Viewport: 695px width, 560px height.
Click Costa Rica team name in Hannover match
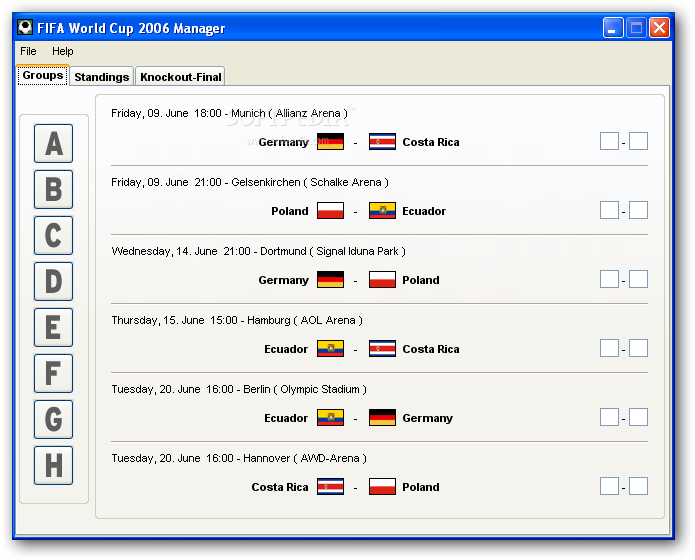(x=280, y=487)
